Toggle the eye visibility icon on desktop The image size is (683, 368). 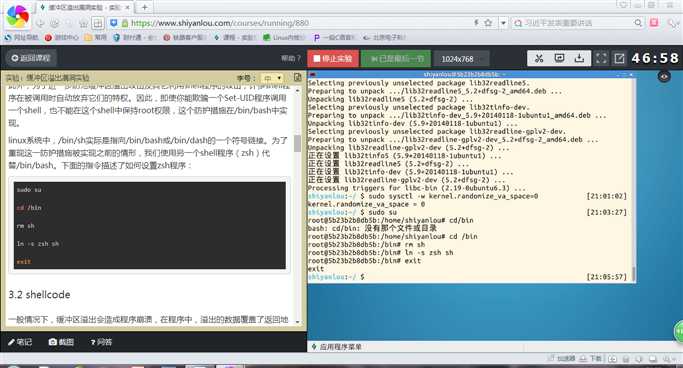664,77
